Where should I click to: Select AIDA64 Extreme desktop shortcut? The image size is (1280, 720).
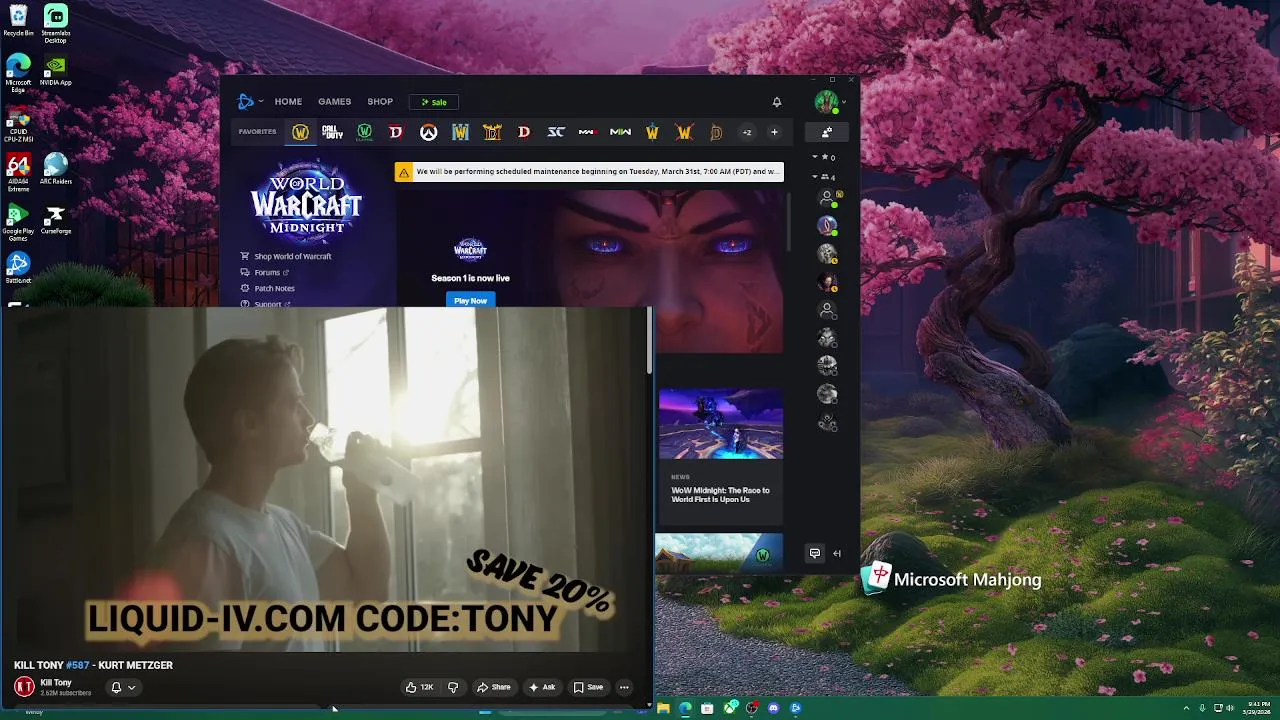(x=18, y=173)
